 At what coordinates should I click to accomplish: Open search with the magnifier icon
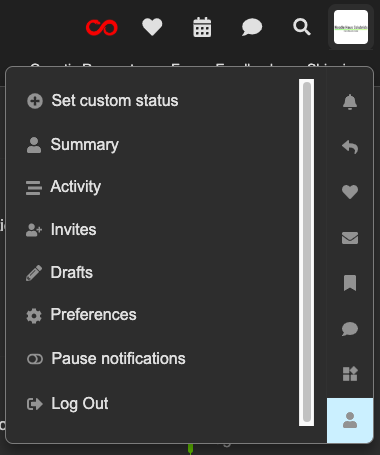(x=302, y=27)
